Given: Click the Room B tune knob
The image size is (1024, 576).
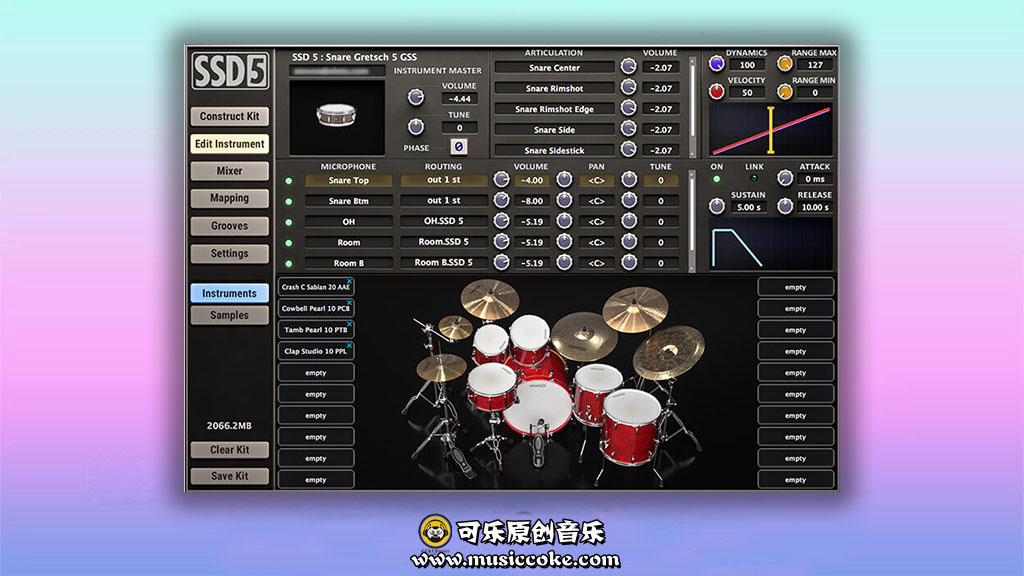Looking at the screenshot, I should [629, 263].
